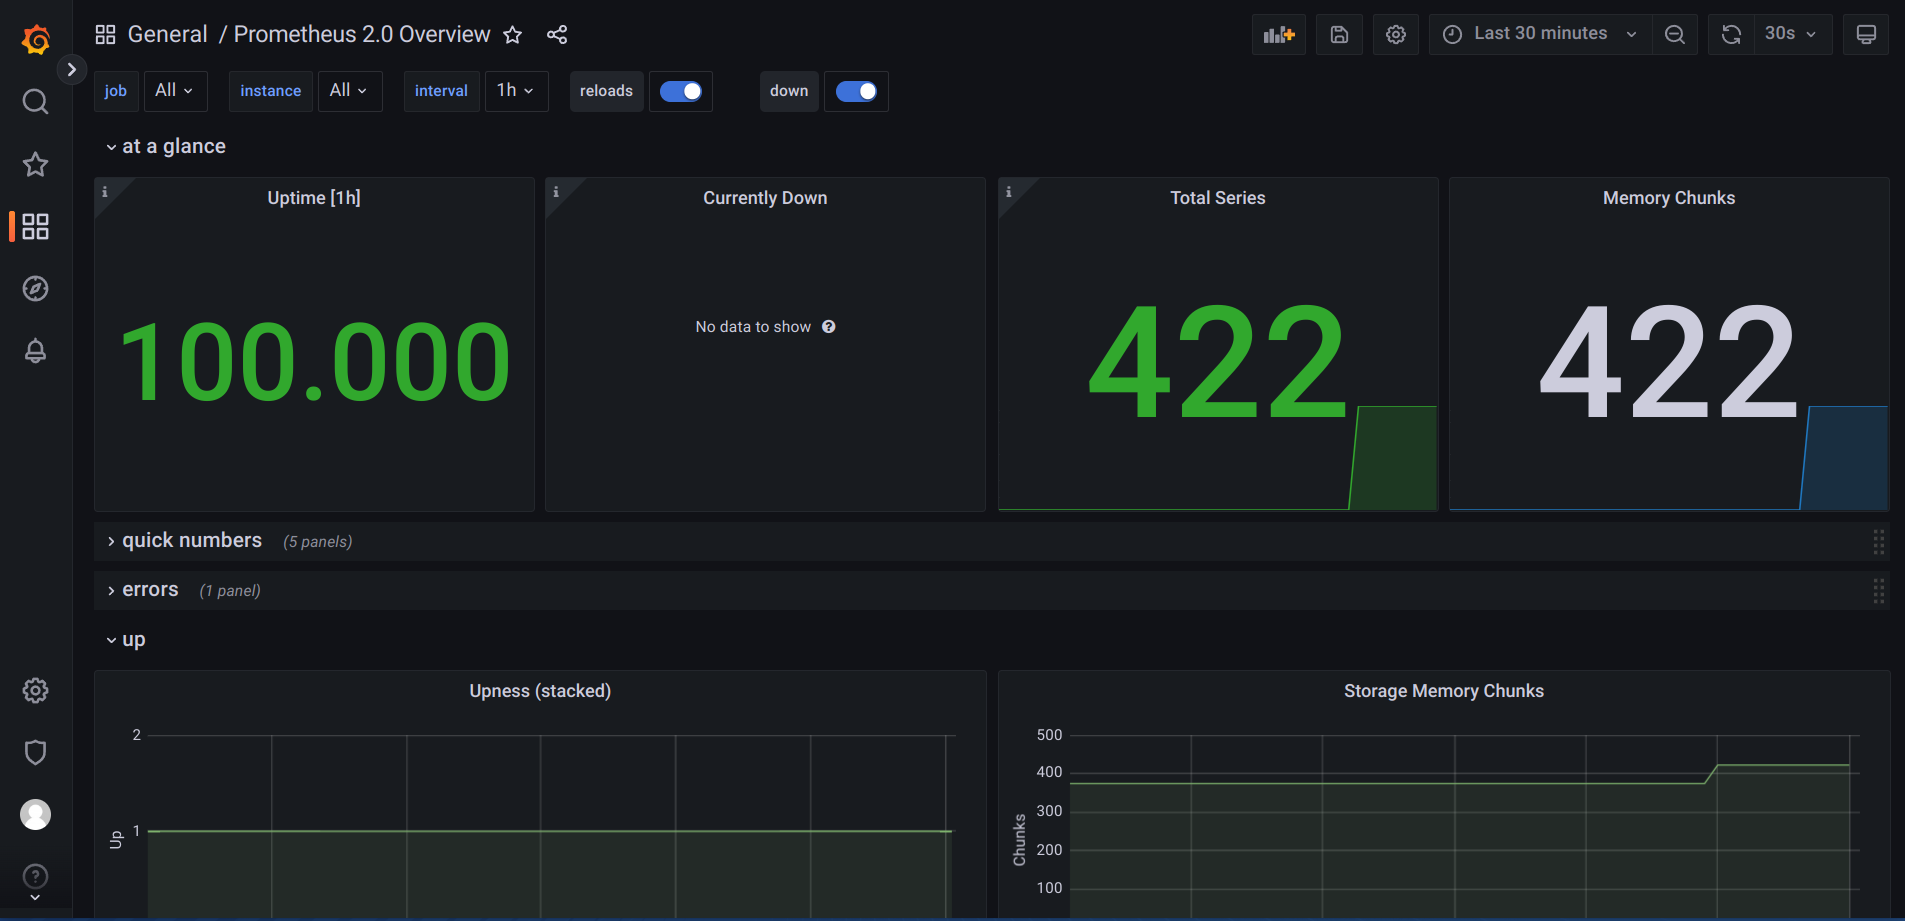The height and width of the screenshot is (921, 1905).
Task: Add a new panel to dashboard
Action: (x=1279, y=35)
